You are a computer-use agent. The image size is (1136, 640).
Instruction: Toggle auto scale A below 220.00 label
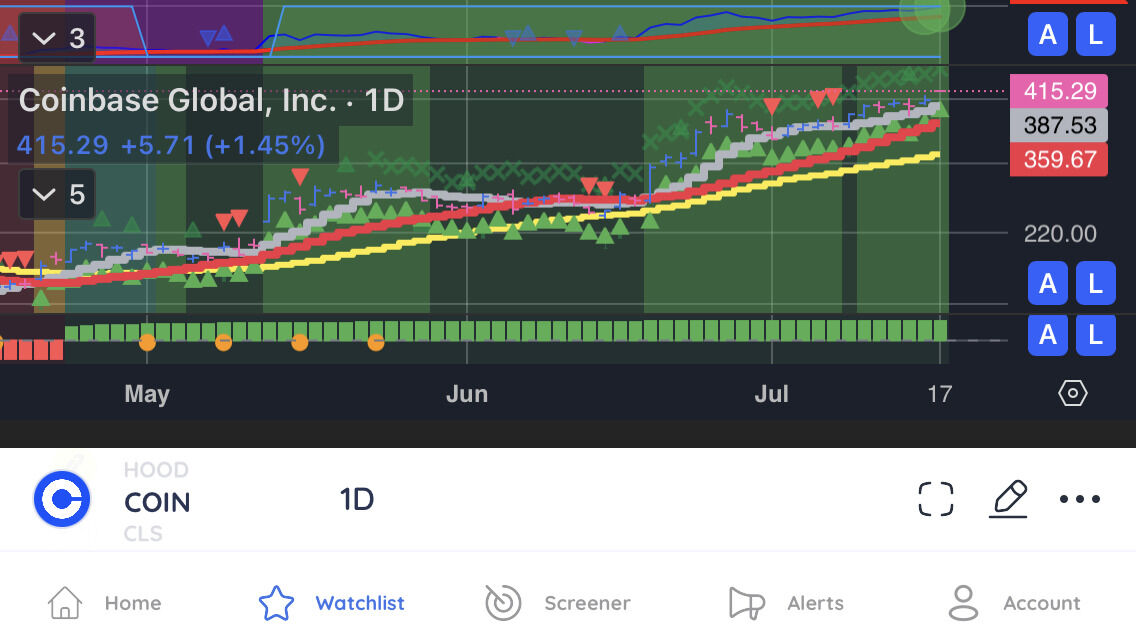(x=1048, y=283)
